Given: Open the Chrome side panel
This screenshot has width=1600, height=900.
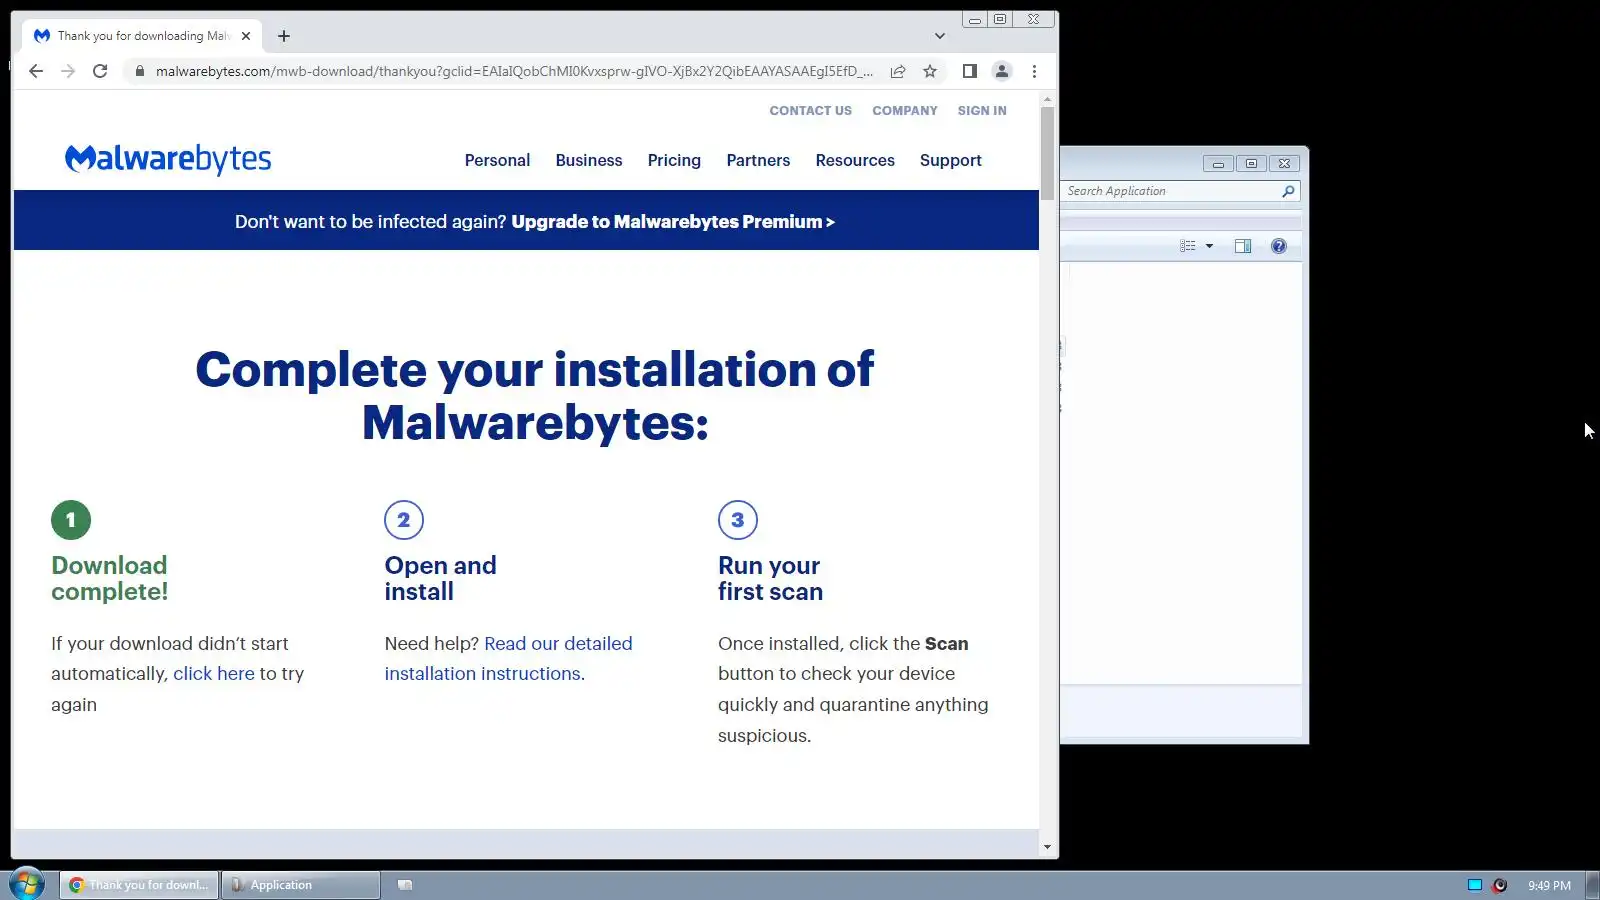Looking at the screenshot, I should coord(969,71).
